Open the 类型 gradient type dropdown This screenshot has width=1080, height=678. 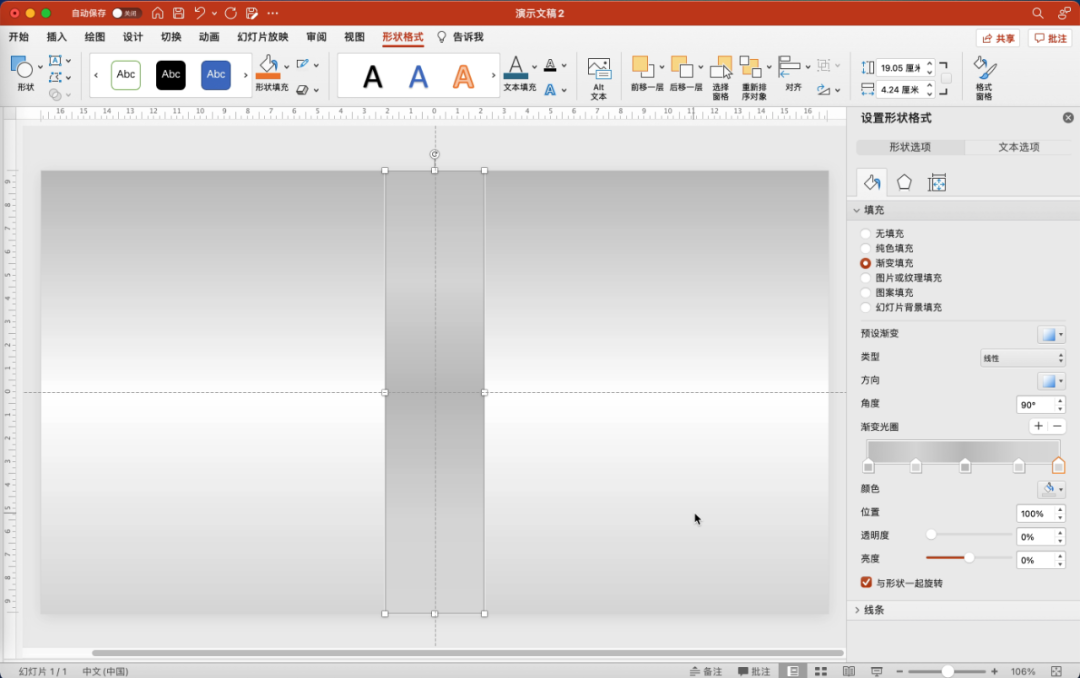[1021, 357]
